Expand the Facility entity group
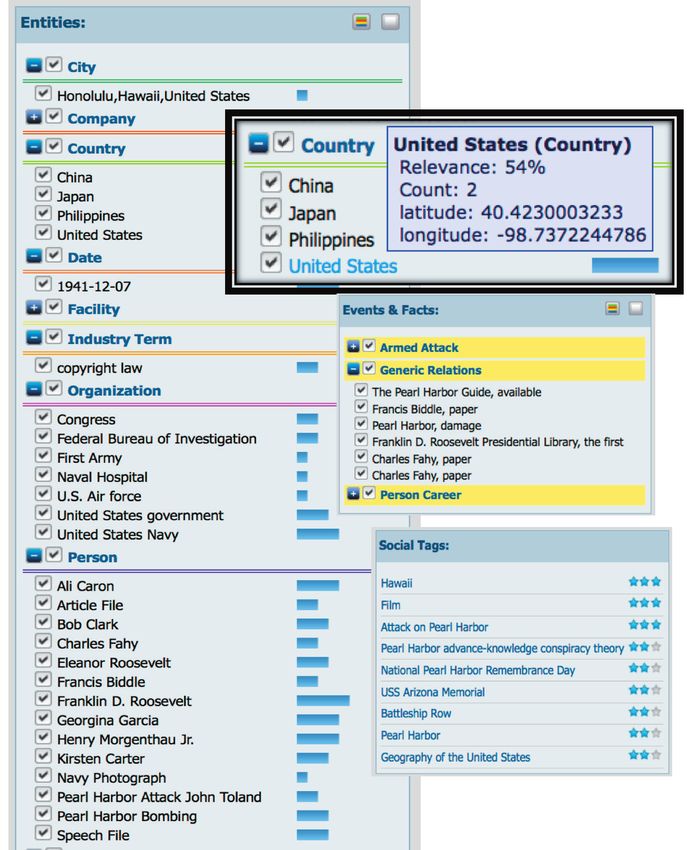 [34, 308]
